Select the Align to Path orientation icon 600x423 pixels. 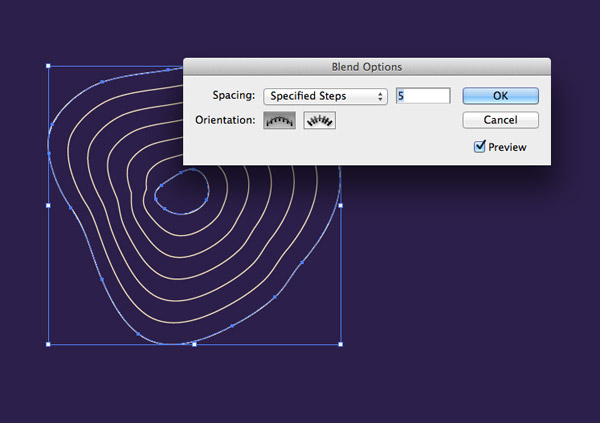coord(319,121)
